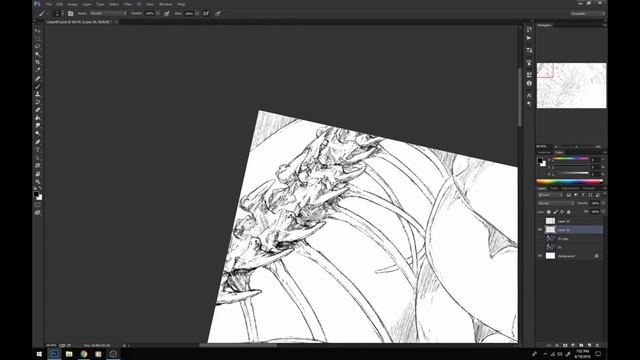Click the color spectrum ramp
The width and height of the screenshot is (640, 360).
pos(569,182)
